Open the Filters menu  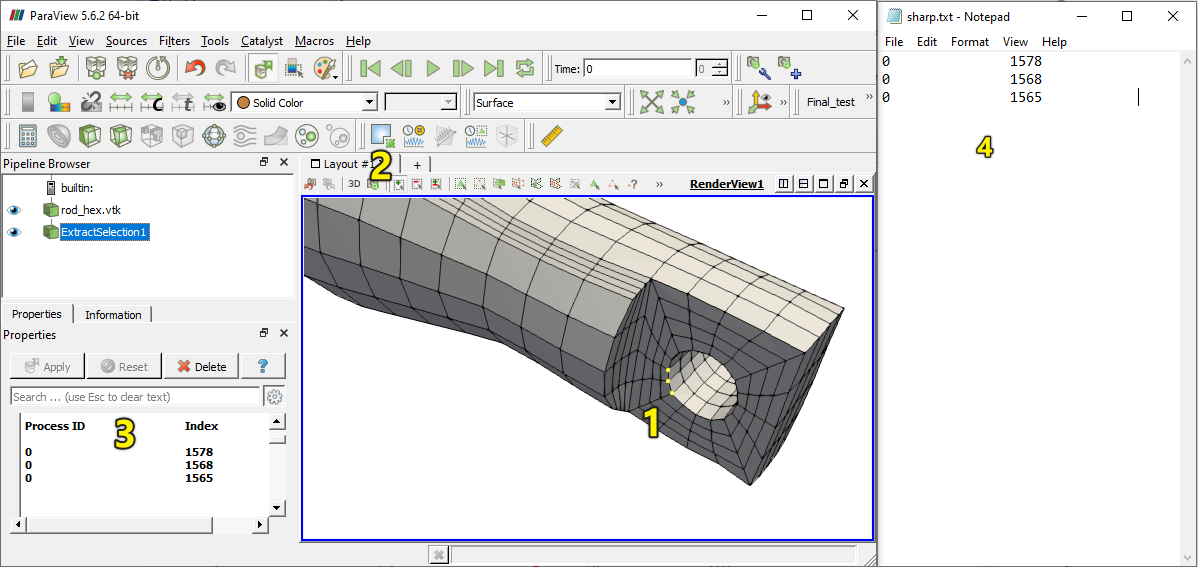coord(174,41)
